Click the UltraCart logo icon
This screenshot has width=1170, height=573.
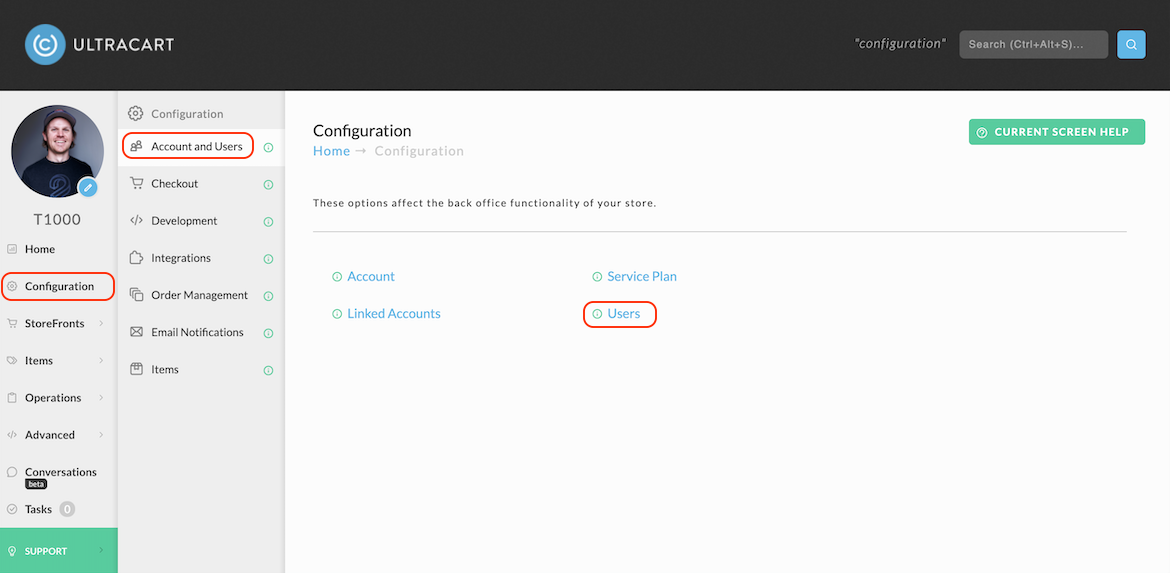[x=45, y=45]
